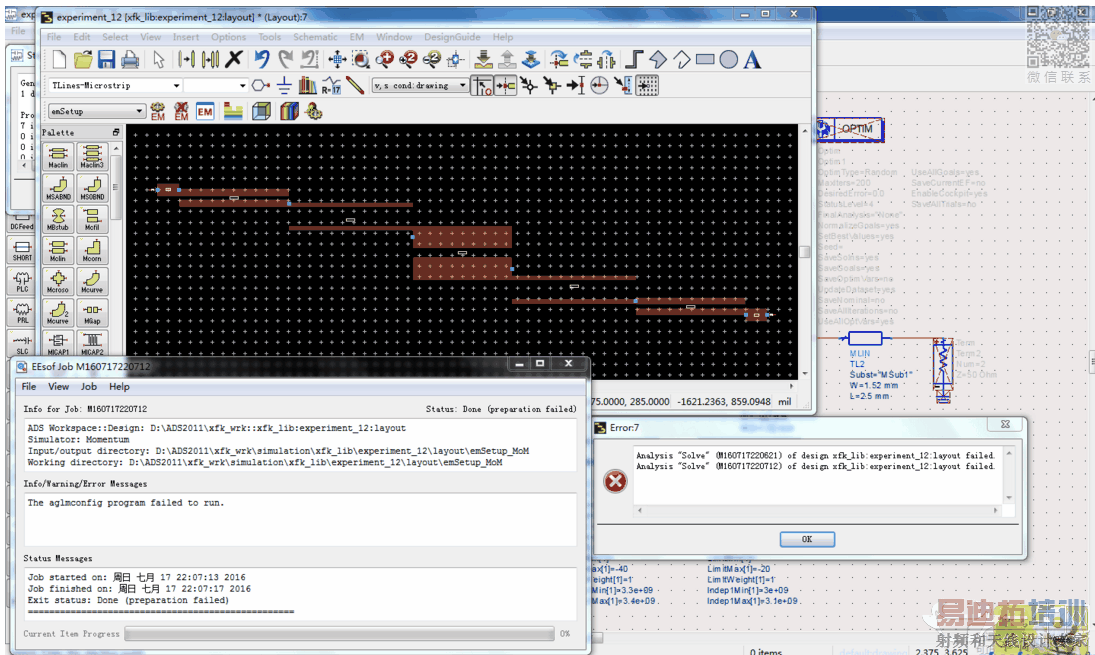Image resolution: width=1095 pixels, height=655 pixels.
Task: Select the Mcroso cross component
Action: 58,281
